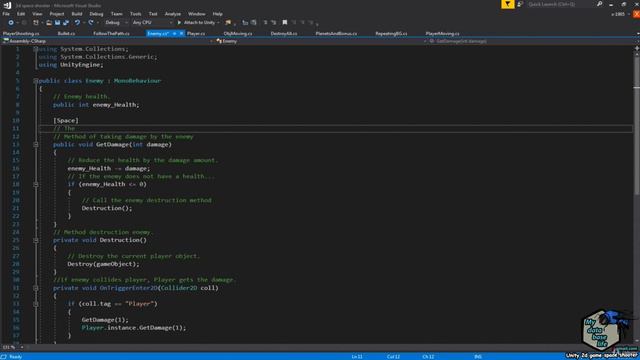Click the orange user account avatar

coord(636,14)
